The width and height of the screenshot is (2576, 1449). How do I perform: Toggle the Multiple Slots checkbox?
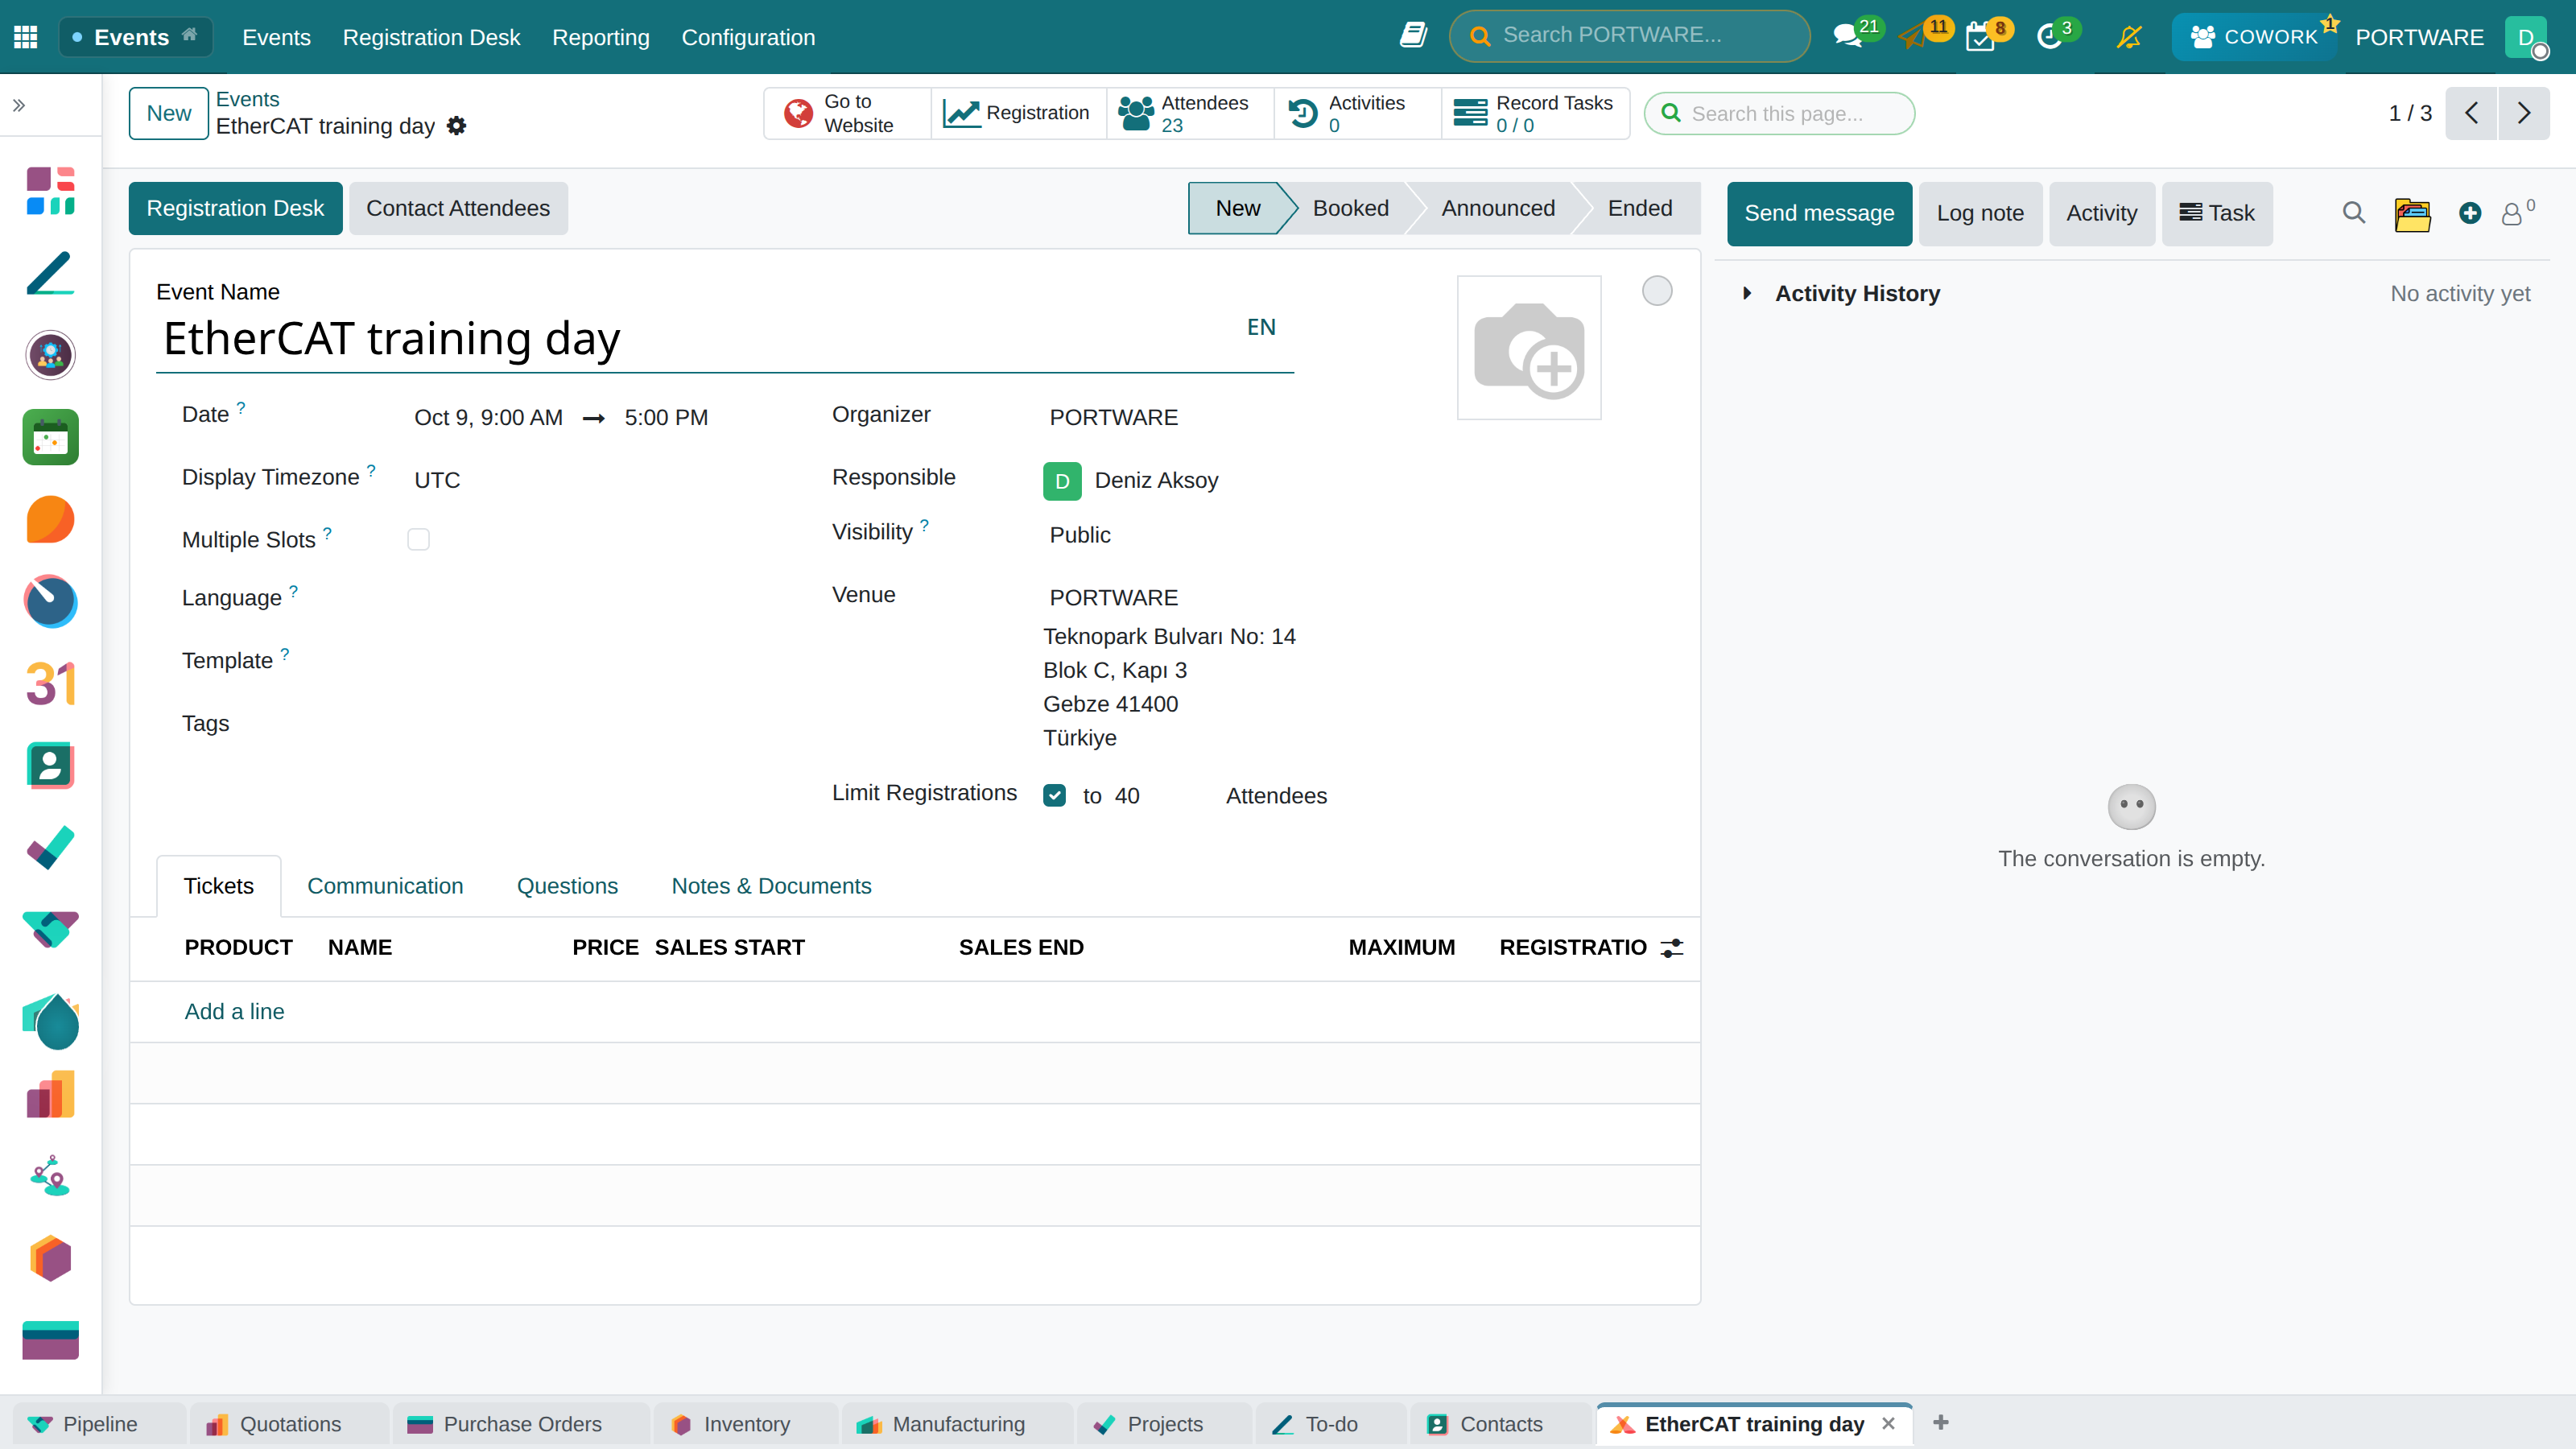click(x=418, y=540)
